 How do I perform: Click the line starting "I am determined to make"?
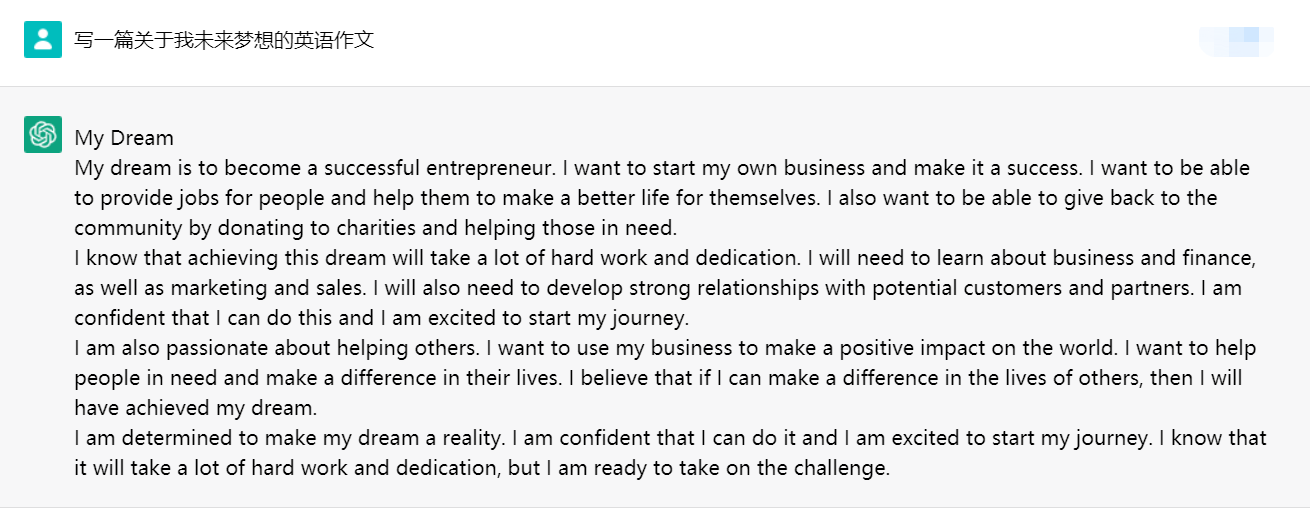[x=670, y=438]
